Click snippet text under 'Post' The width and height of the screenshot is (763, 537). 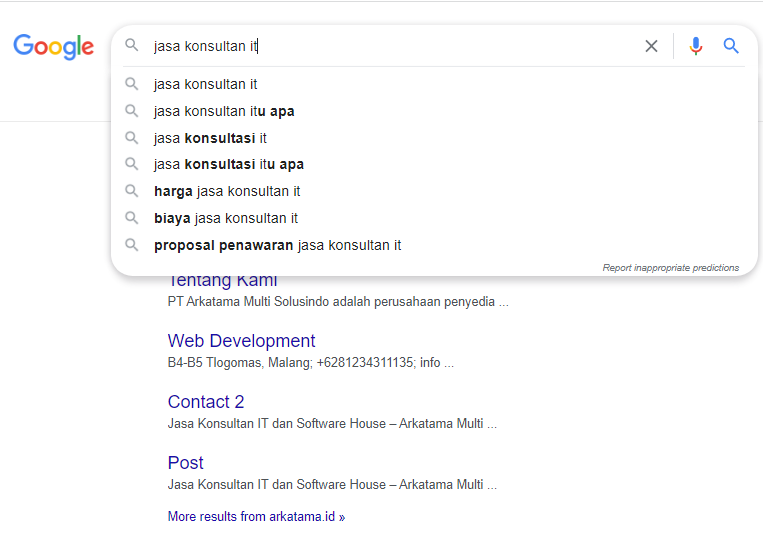pos(332,484)
